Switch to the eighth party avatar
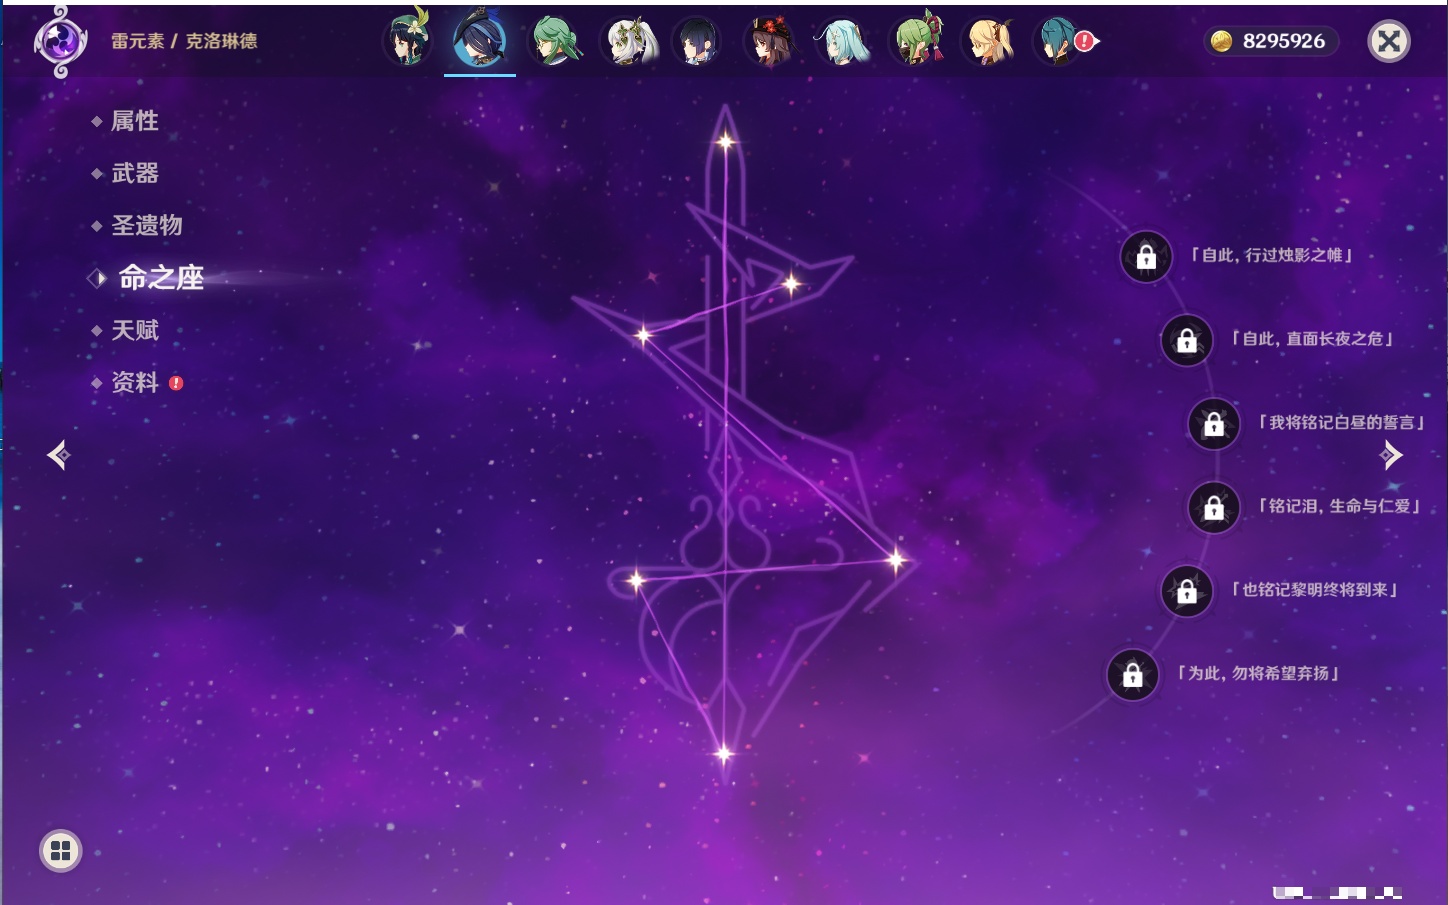1448x905 pixels. (x=916, y=40)
